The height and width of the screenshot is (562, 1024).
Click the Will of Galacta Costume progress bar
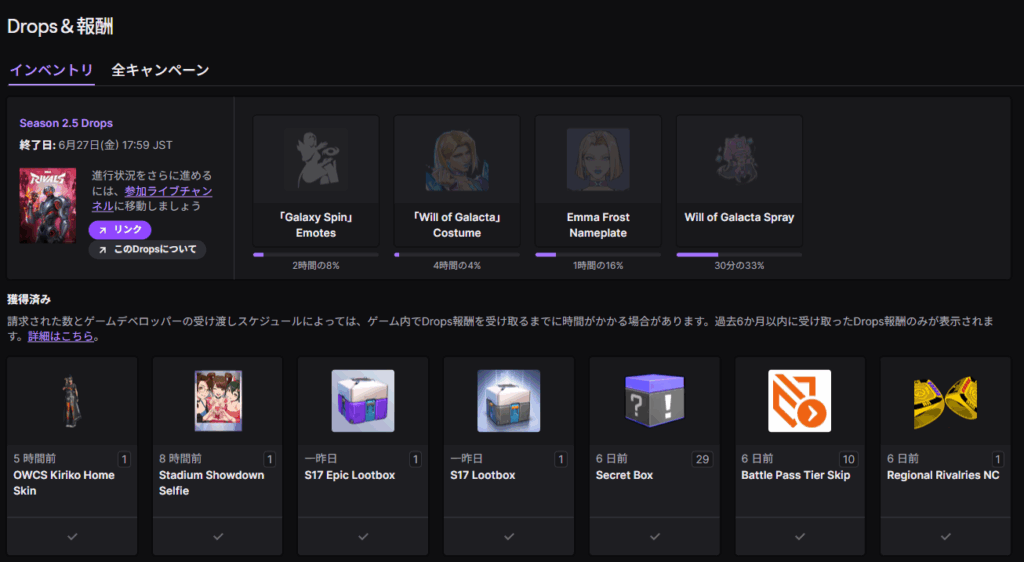[x=457, y=255]
